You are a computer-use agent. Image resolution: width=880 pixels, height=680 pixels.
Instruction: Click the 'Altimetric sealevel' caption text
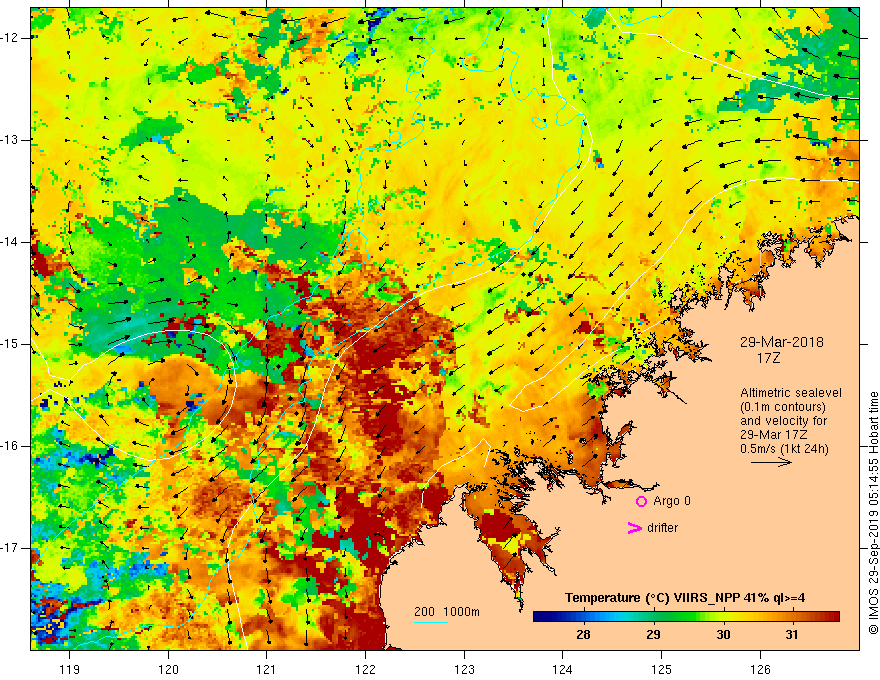(791, 393)
